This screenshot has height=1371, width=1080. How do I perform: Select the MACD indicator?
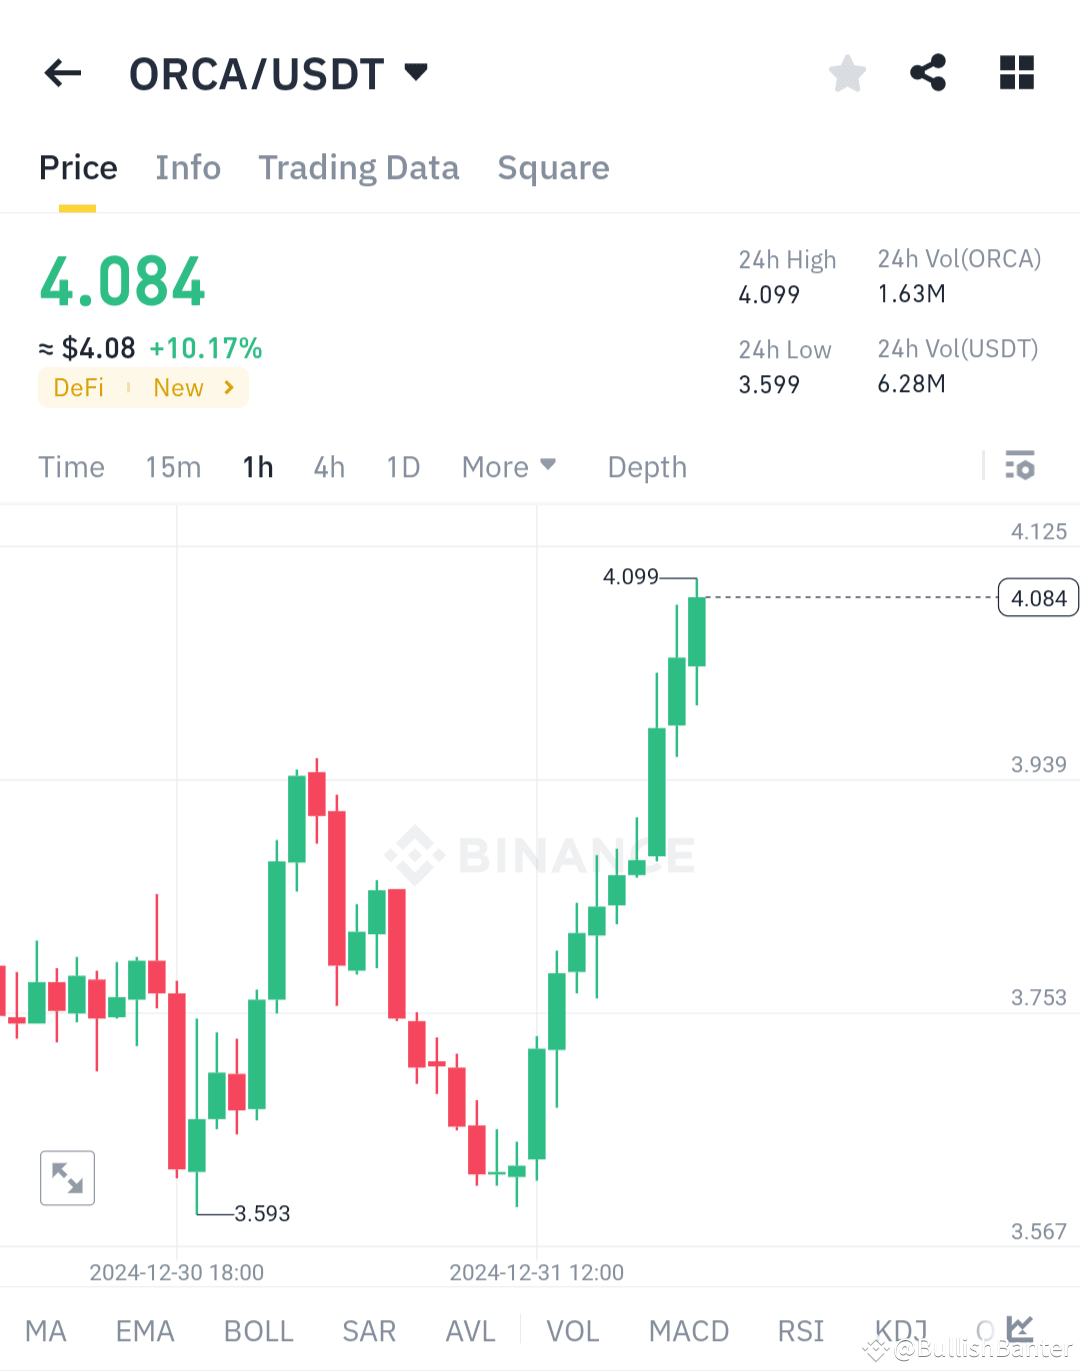click(x=689, y=1331)
